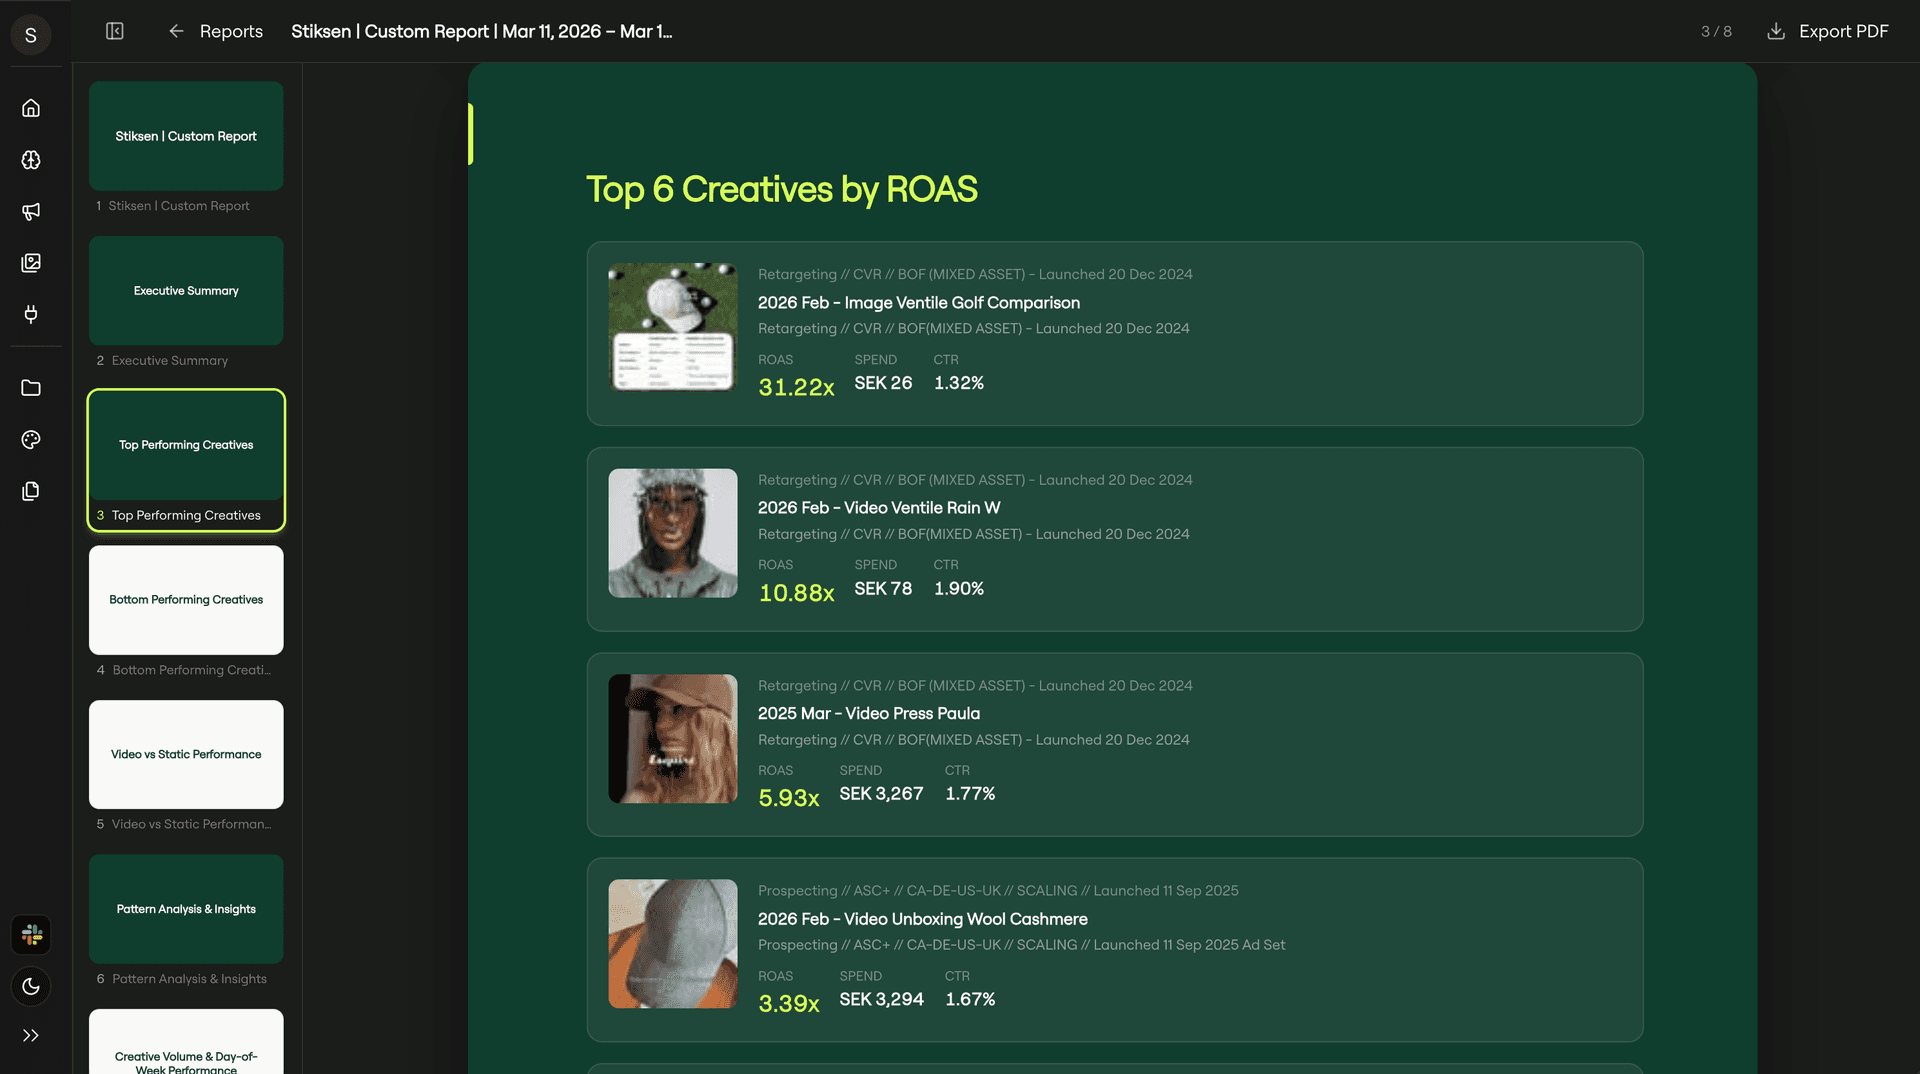
Task: Open the brain insights icon in the sidebar
Action: (31, 160)
